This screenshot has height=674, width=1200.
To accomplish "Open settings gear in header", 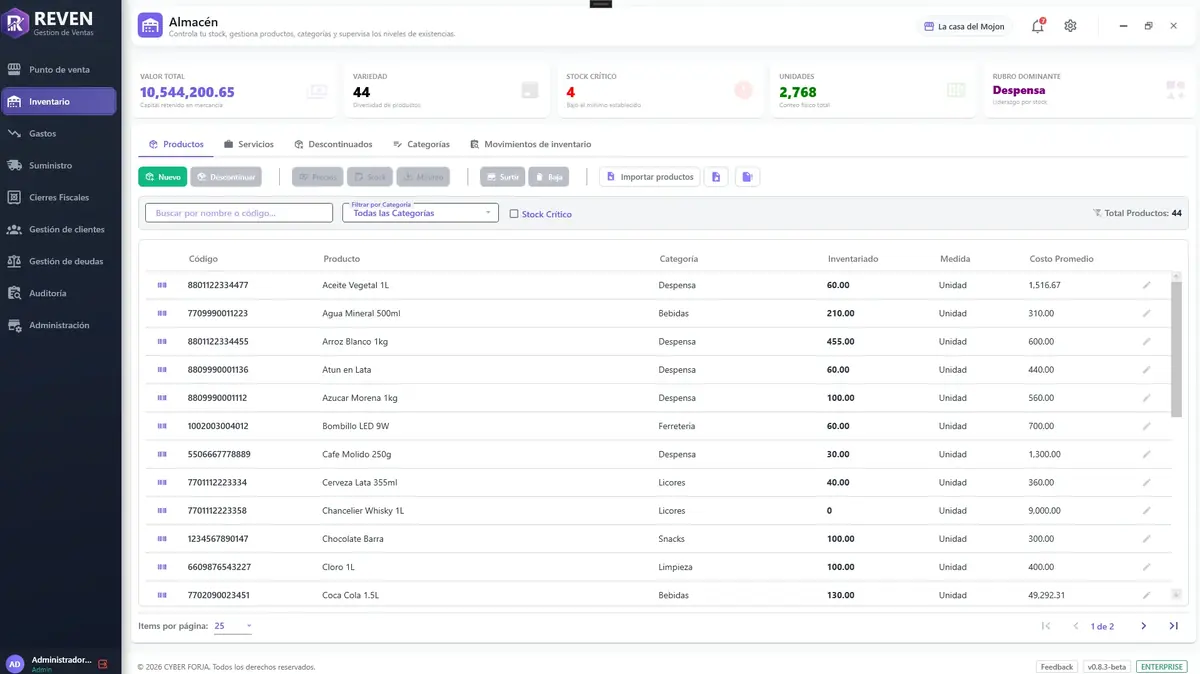I will (1070, 26).
